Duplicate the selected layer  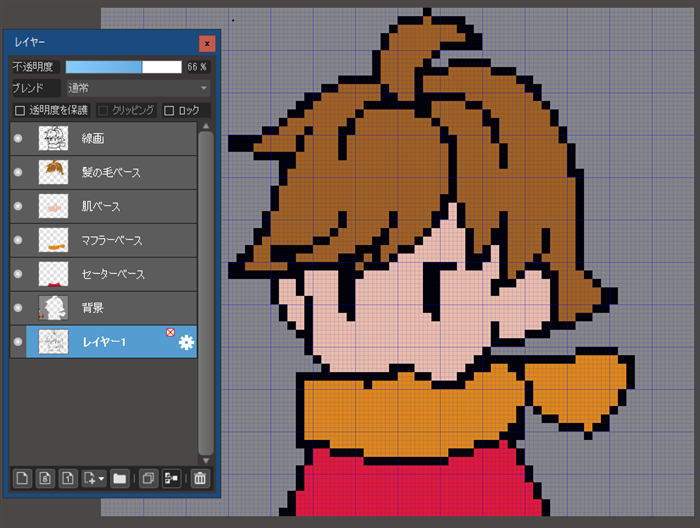[x=148, y=478]
